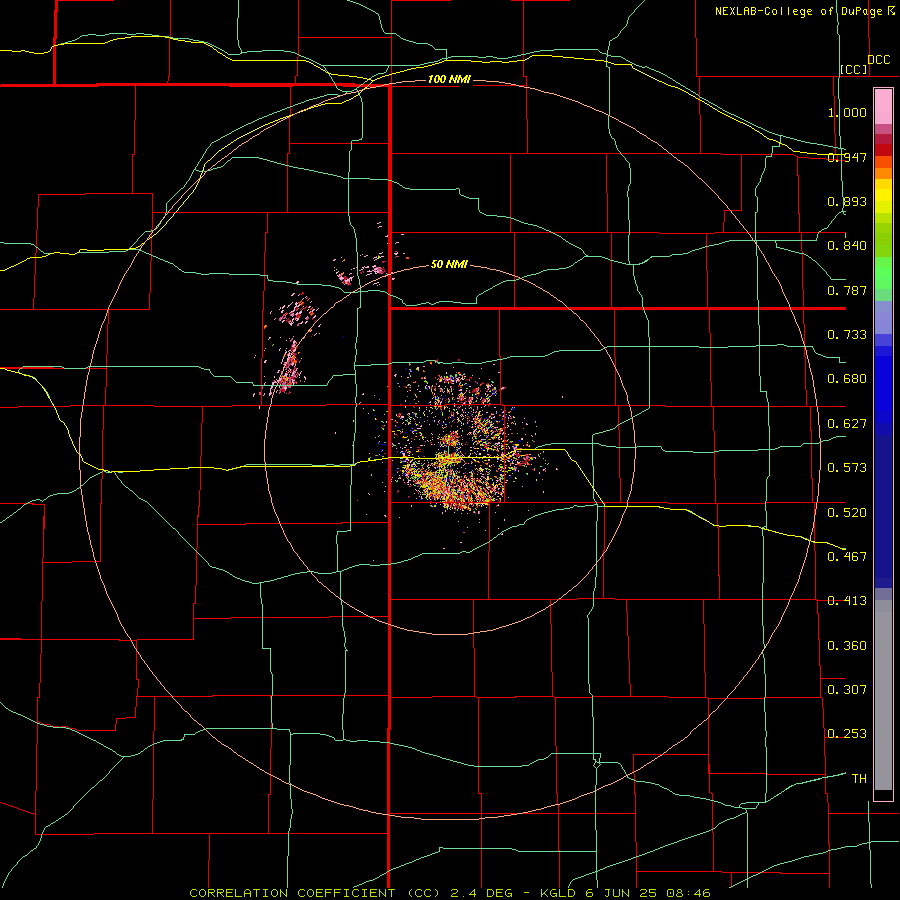
Task: Pick the periwinkle color bar segment
Action: (883, 318)
